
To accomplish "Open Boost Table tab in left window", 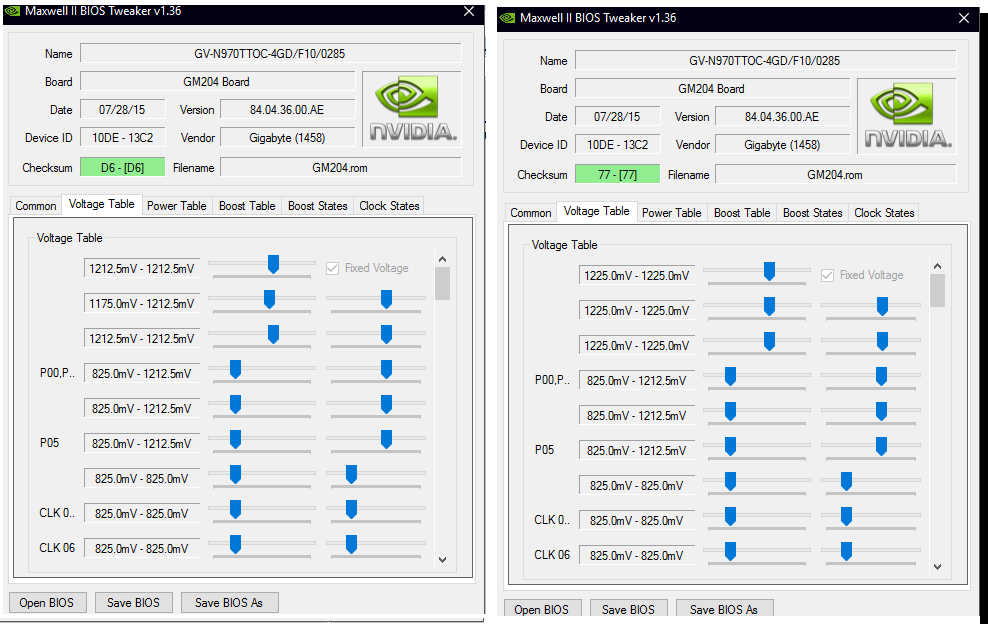I will tap(247, 205).
